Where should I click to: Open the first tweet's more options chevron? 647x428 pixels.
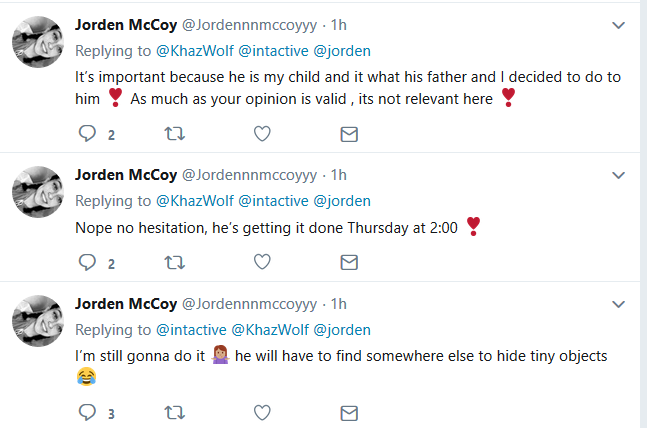(618, 24)
